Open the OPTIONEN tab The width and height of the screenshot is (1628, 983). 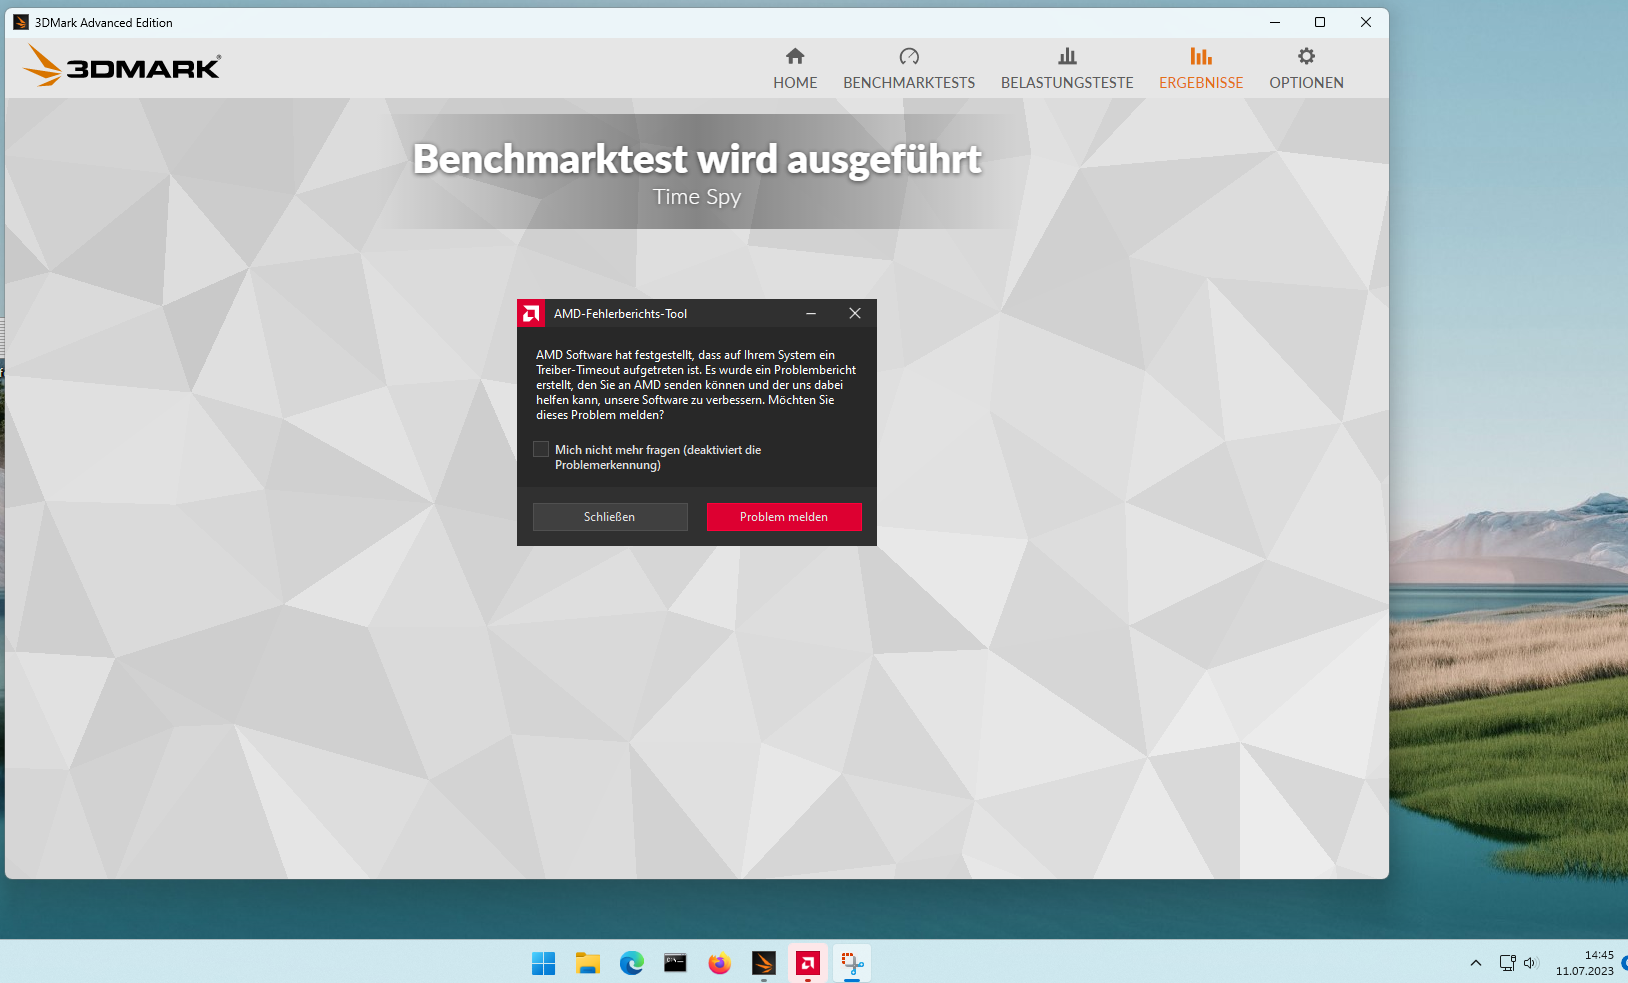pos(1306,69)
